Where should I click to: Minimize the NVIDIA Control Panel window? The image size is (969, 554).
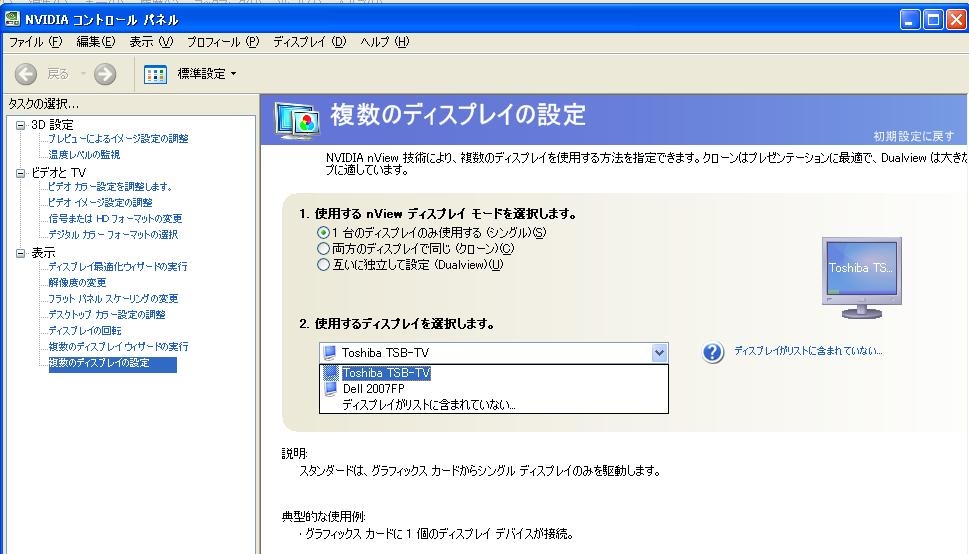click(910, 20)
